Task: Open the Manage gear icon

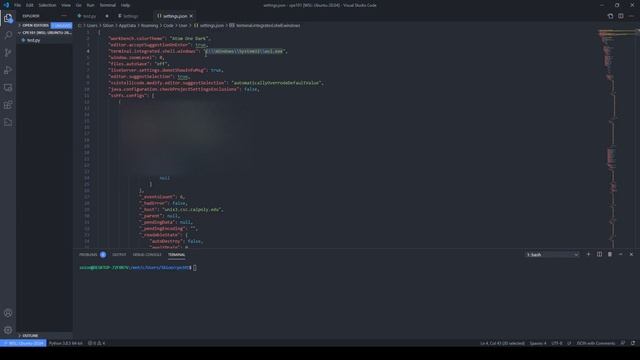Action: click(8, 330)
